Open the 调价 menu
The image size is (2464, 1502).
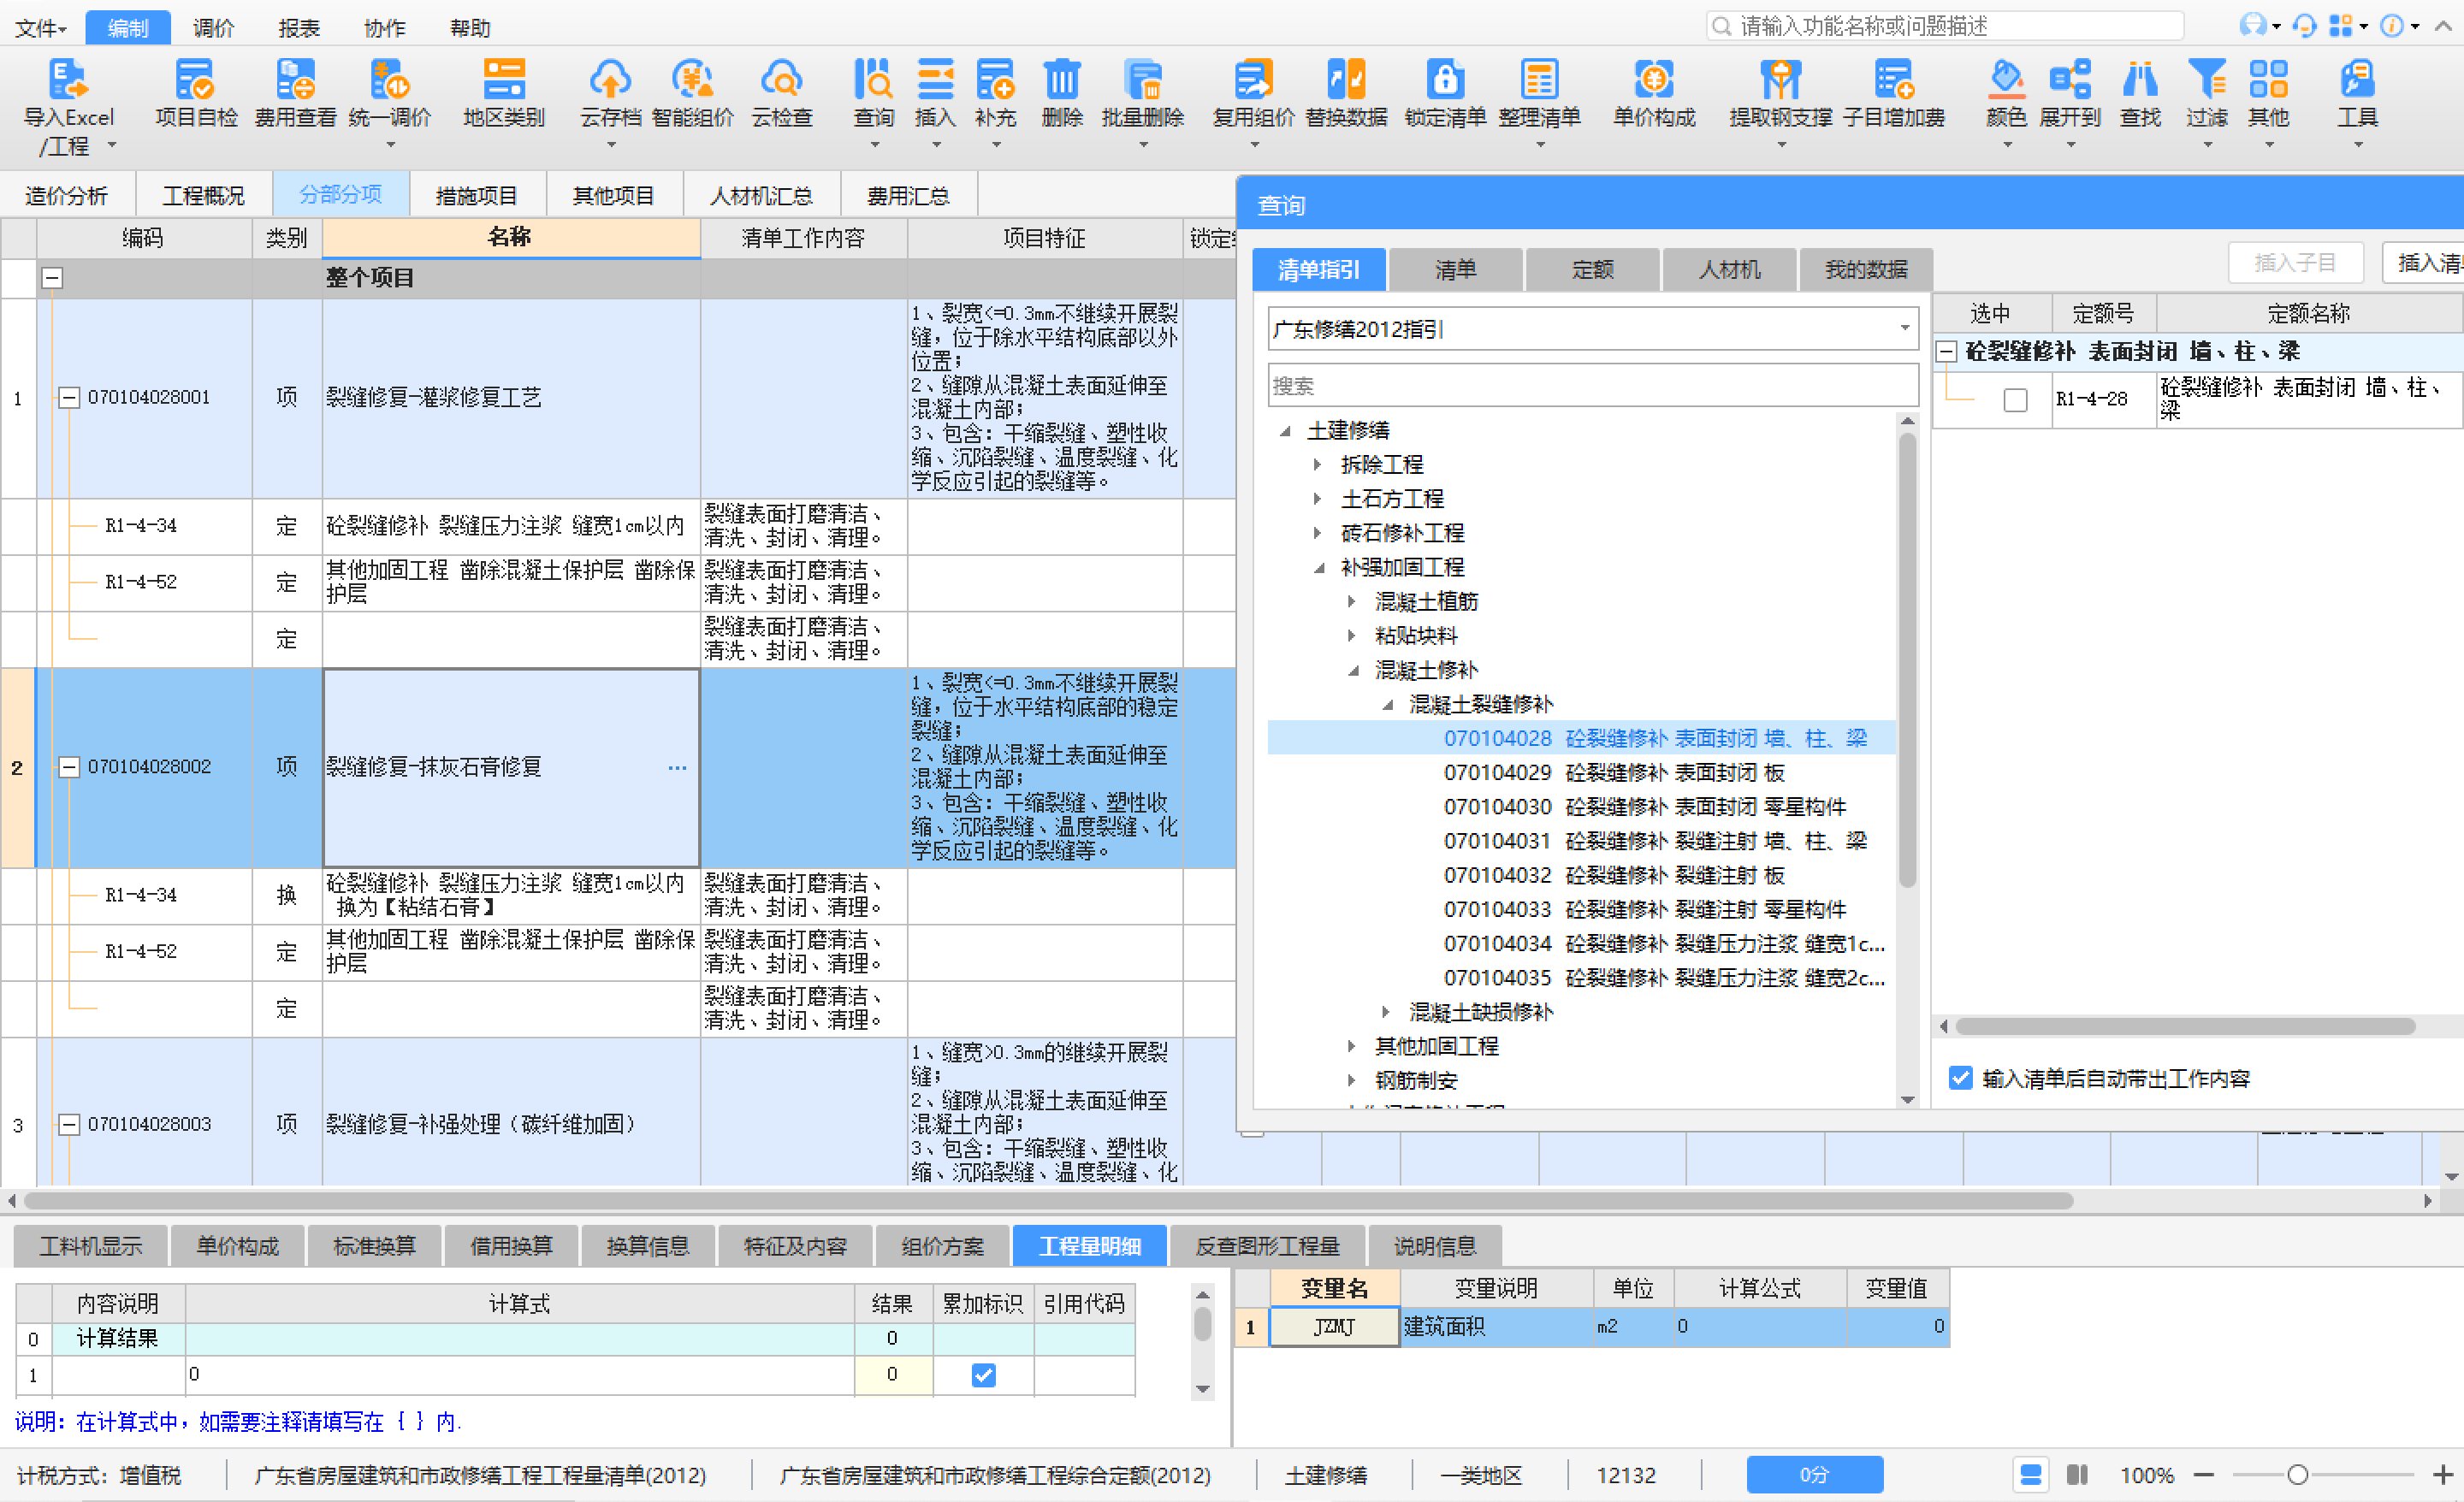[213, 28]
